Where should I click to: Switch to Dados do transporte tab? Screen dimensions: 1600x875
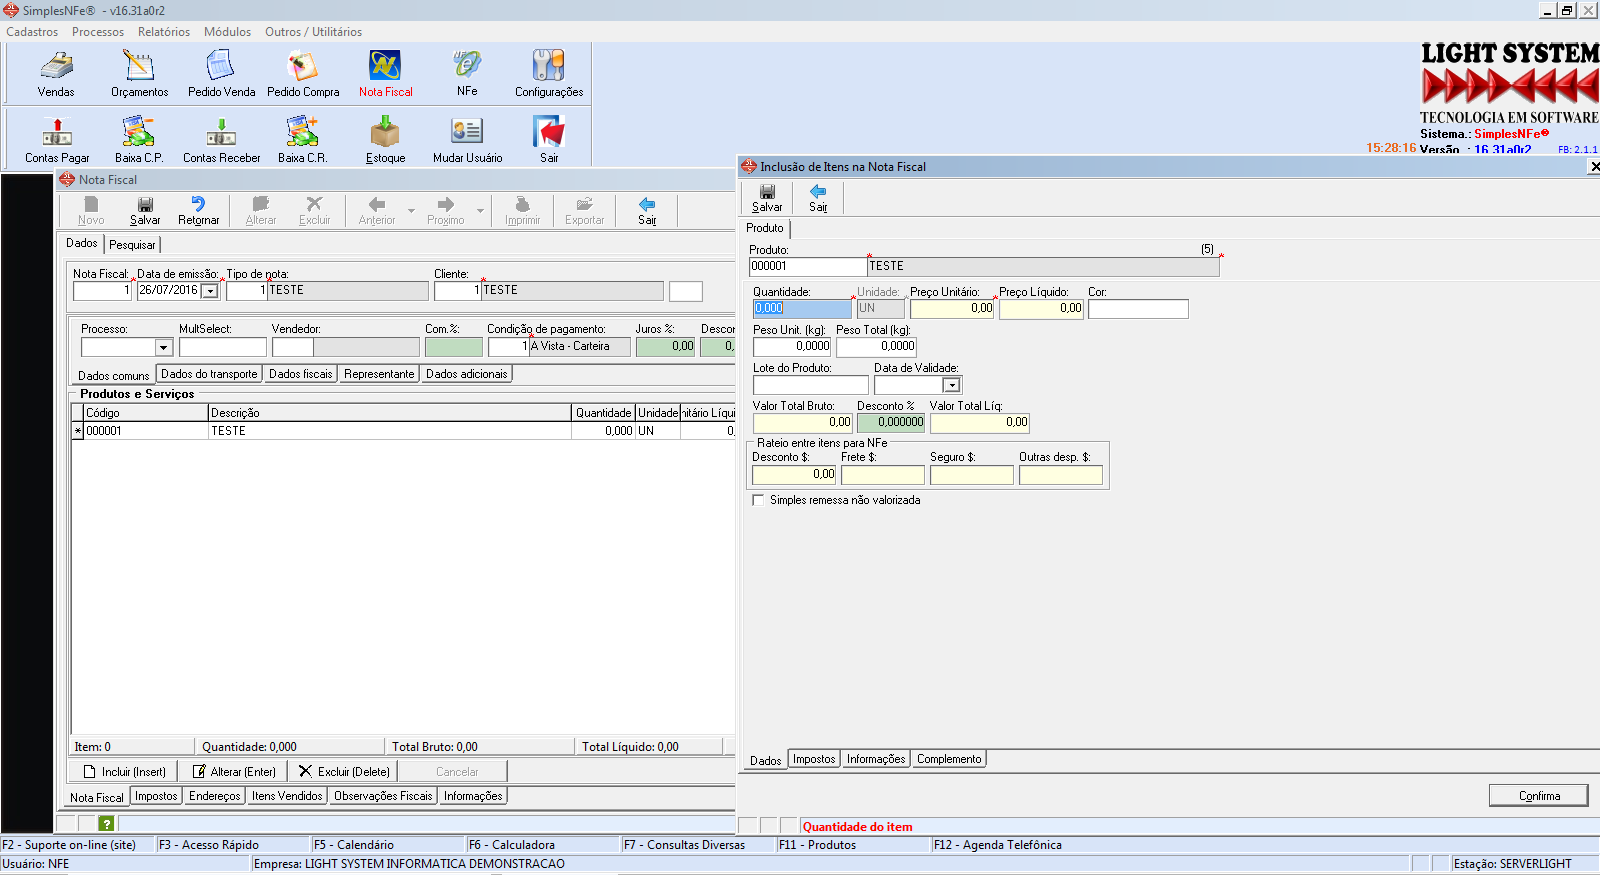209,374
